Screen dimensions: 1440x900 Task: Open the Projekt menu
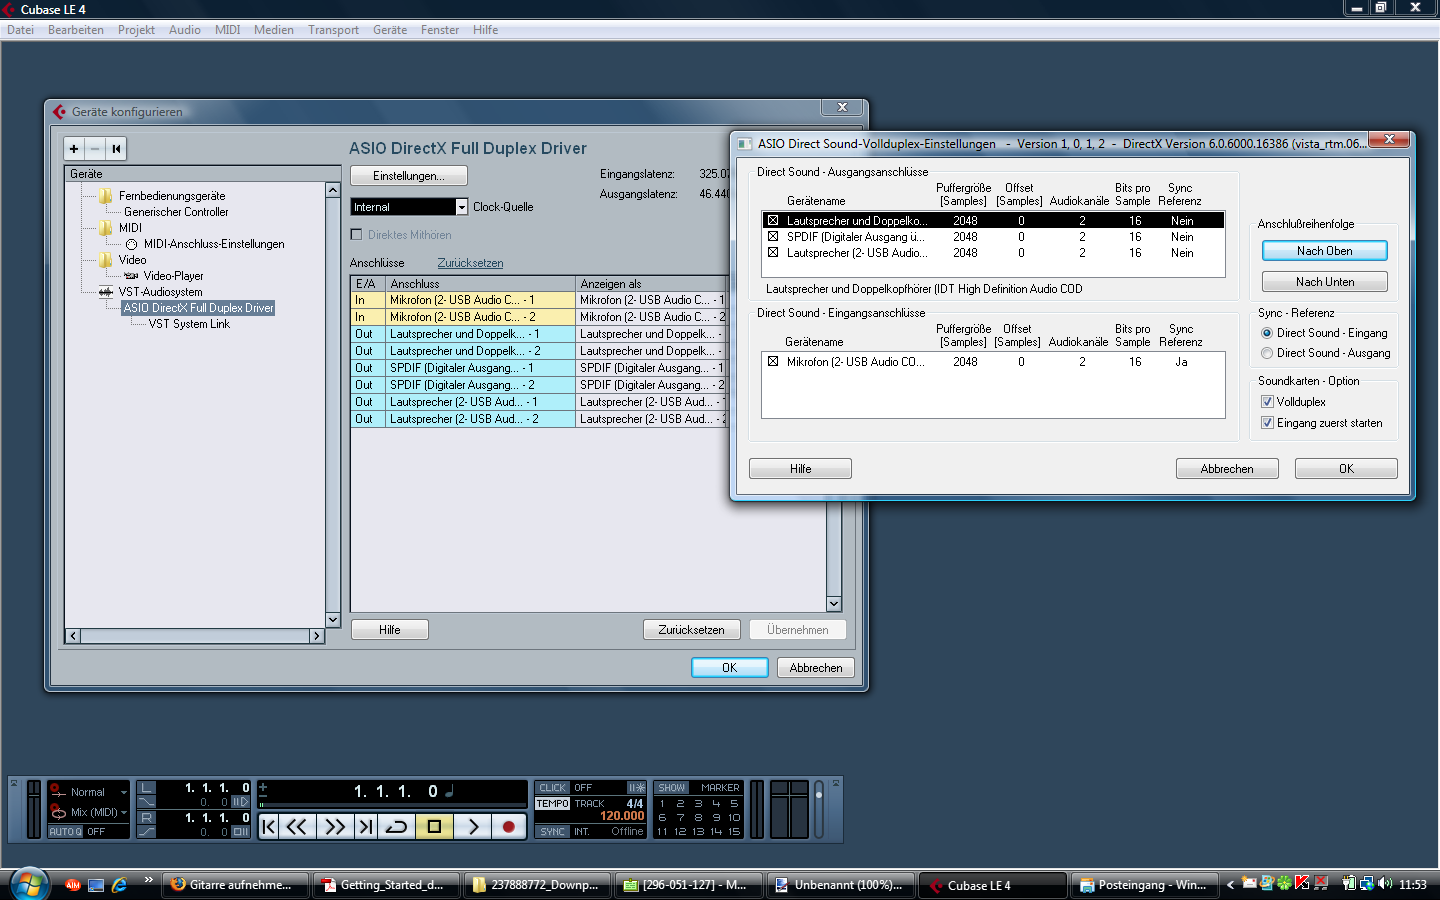click(136, 30)
